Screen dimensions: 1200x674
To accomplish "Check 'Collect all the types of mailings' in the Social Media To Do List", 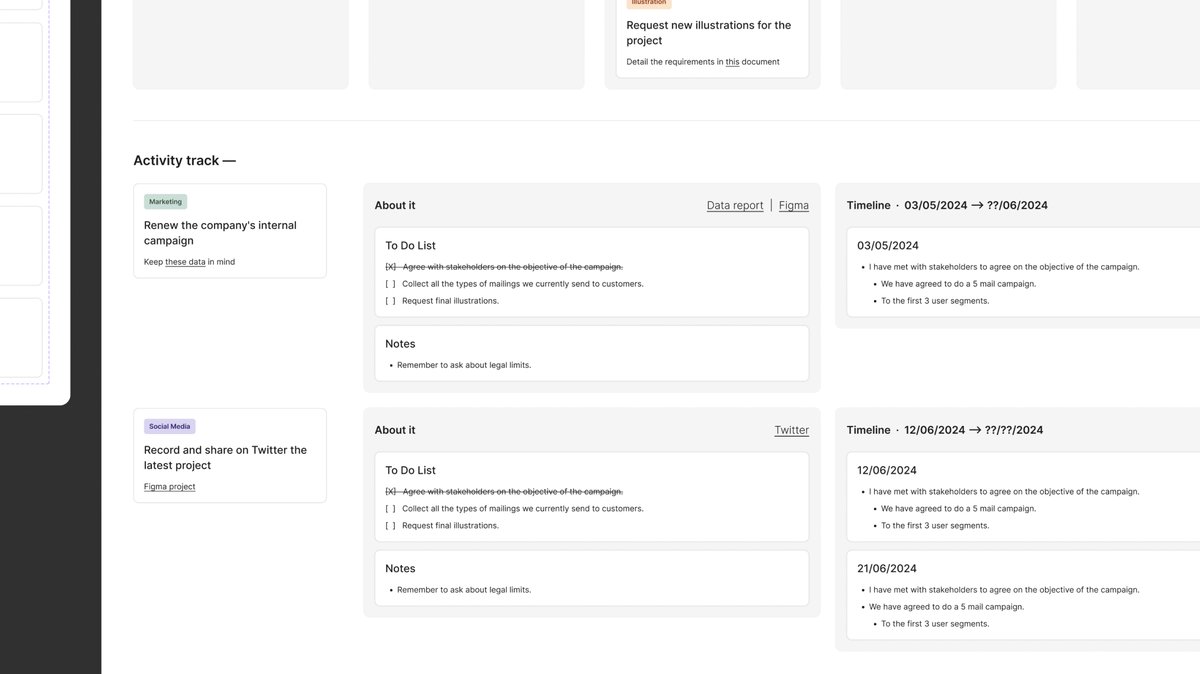I will click(x=391, y=509).
